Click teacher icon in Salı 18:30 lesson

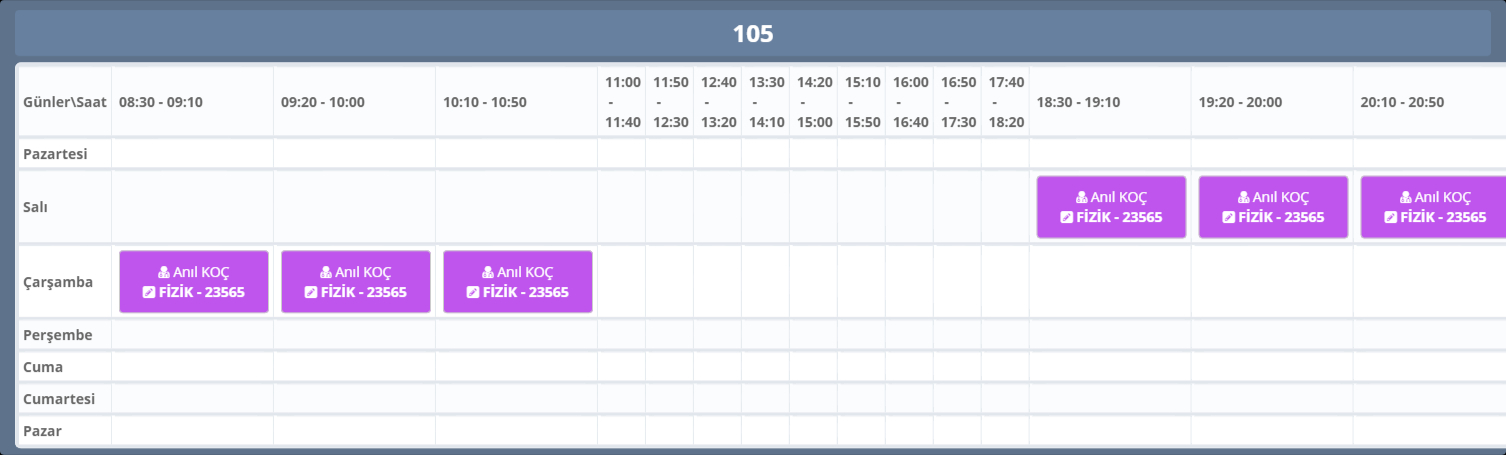pos(1083,198)
